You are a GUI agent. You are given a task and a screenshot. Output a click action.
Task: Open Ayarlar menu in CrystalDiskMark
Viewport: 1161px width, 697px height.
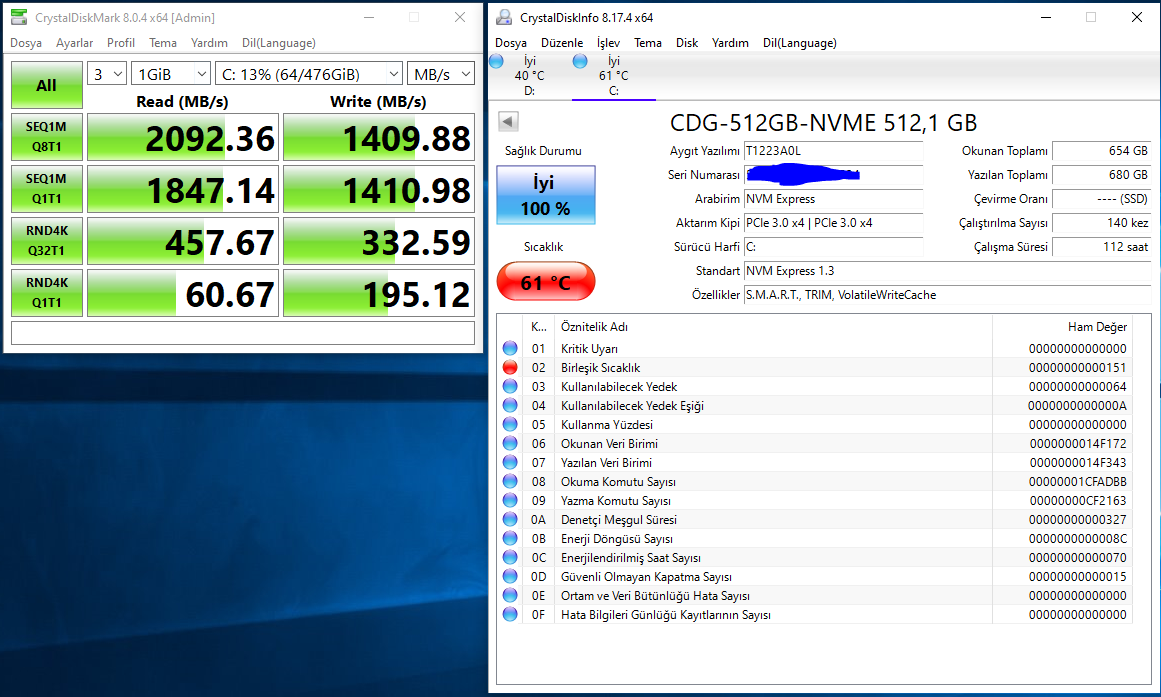tap(75, 43)
